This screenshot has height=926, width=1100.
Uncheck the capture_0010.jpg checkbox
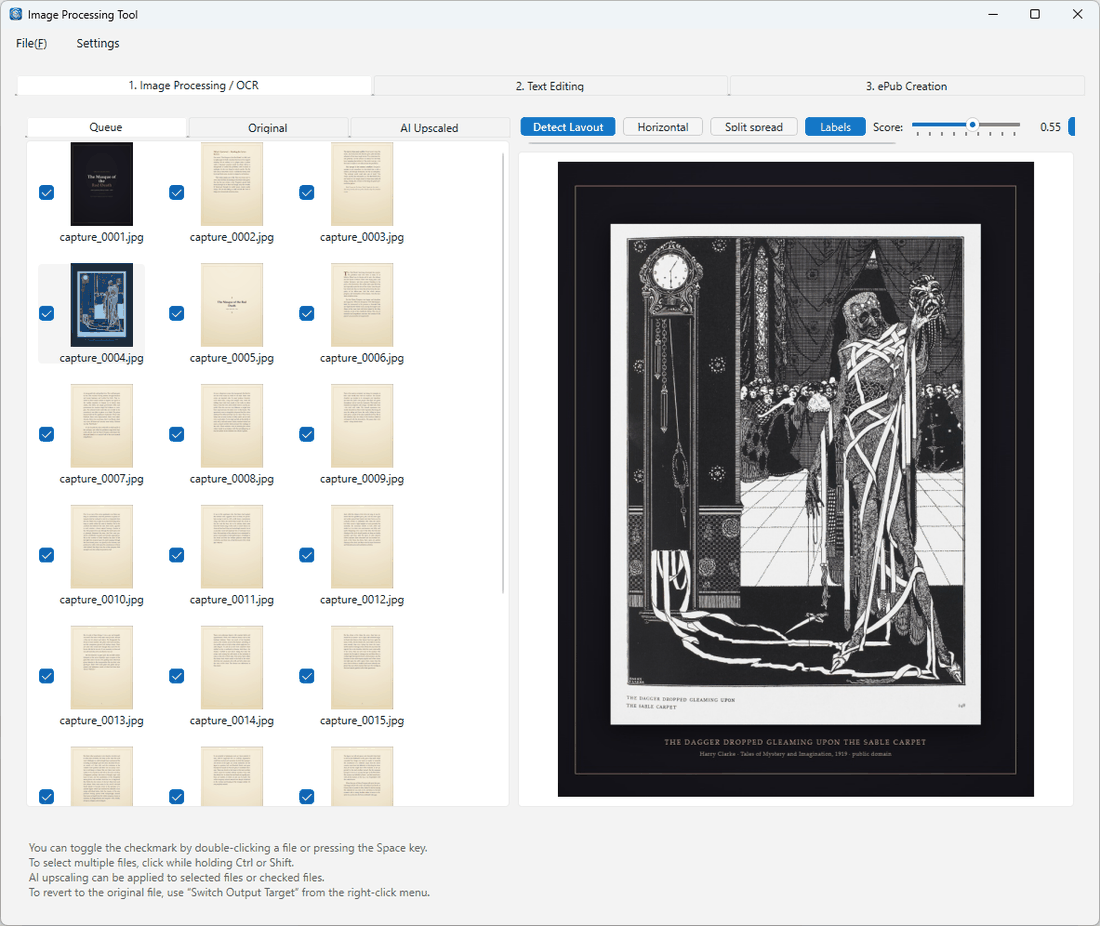(46, 555)
